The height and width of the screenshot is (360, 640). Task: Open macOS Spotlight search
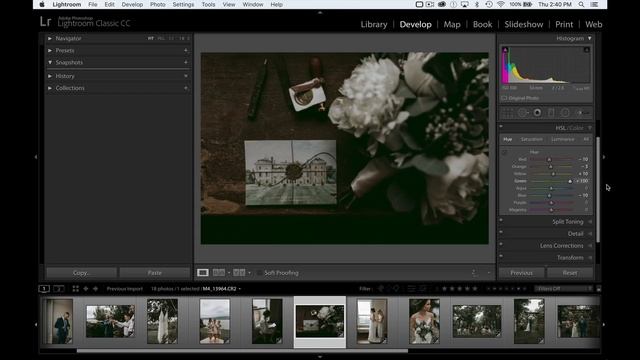581,4
